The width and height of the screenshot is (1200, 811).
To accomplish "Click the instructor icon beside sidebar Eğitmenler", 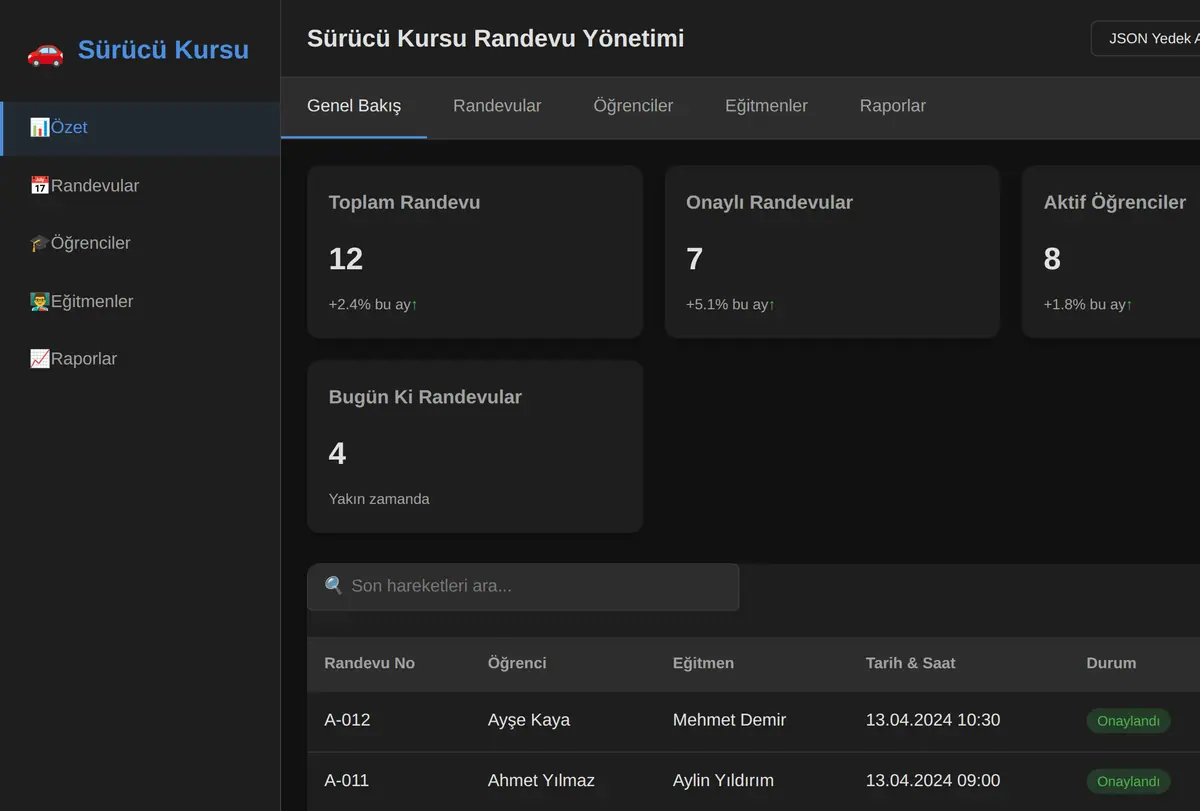I will [40, 301].
